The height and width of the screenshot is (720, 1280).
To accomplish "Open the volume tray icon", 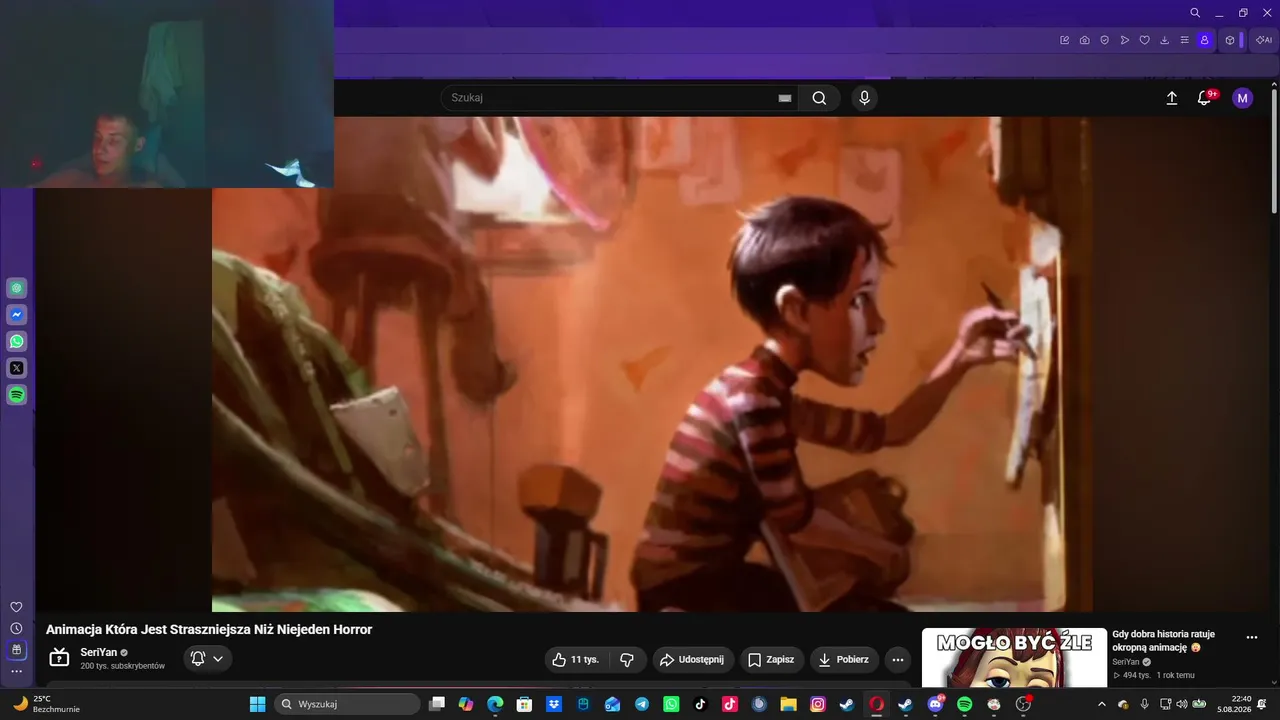I will [1181, 704].
